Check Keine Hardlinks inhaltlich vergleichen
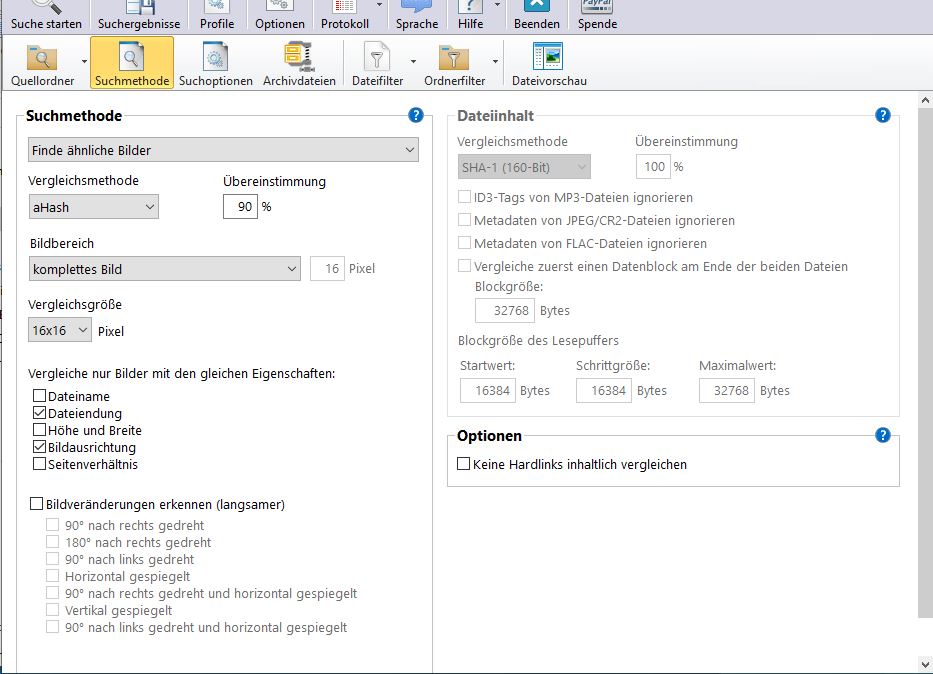The width and height of the screenshot is (933, 674). pos(463,465)
